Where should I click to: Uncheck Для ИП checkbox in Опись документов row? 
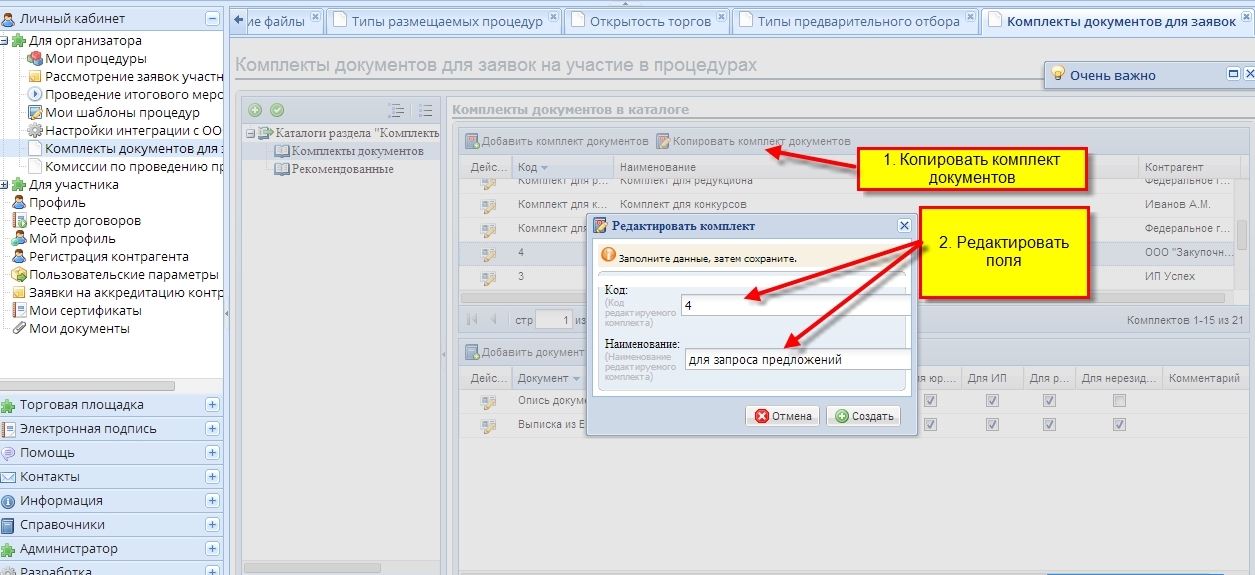tap(992, 401)
